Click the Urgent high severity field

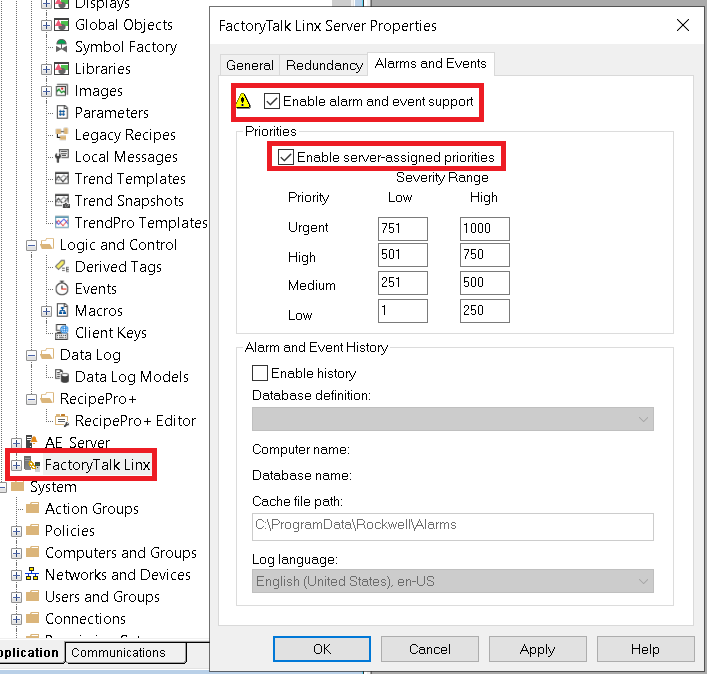pyautogui.click(x=485, y=229)
